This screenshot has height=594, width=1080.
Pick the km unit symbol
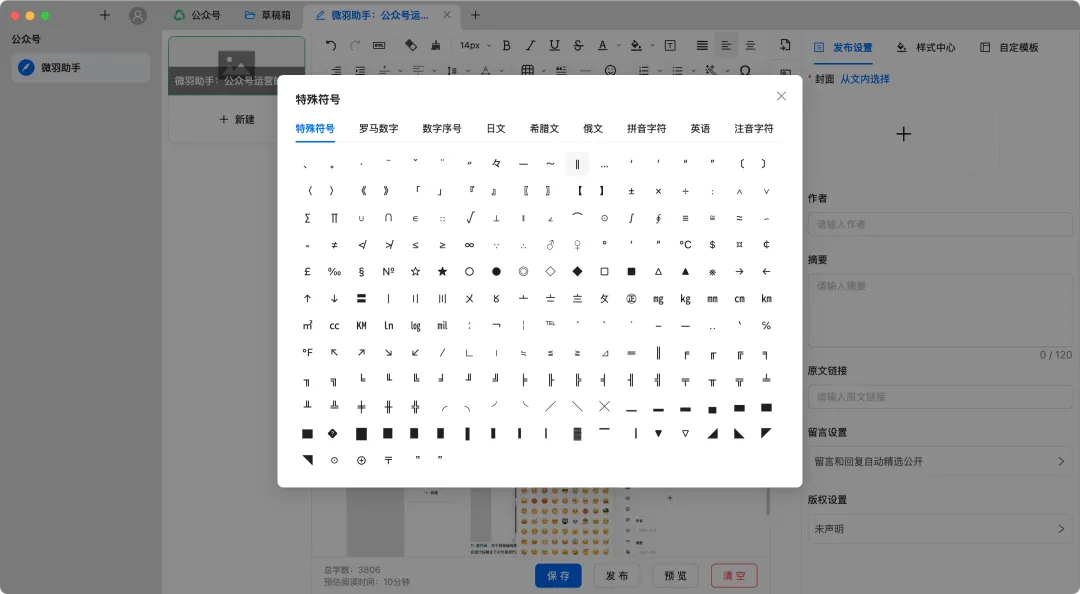coord(766,298)
